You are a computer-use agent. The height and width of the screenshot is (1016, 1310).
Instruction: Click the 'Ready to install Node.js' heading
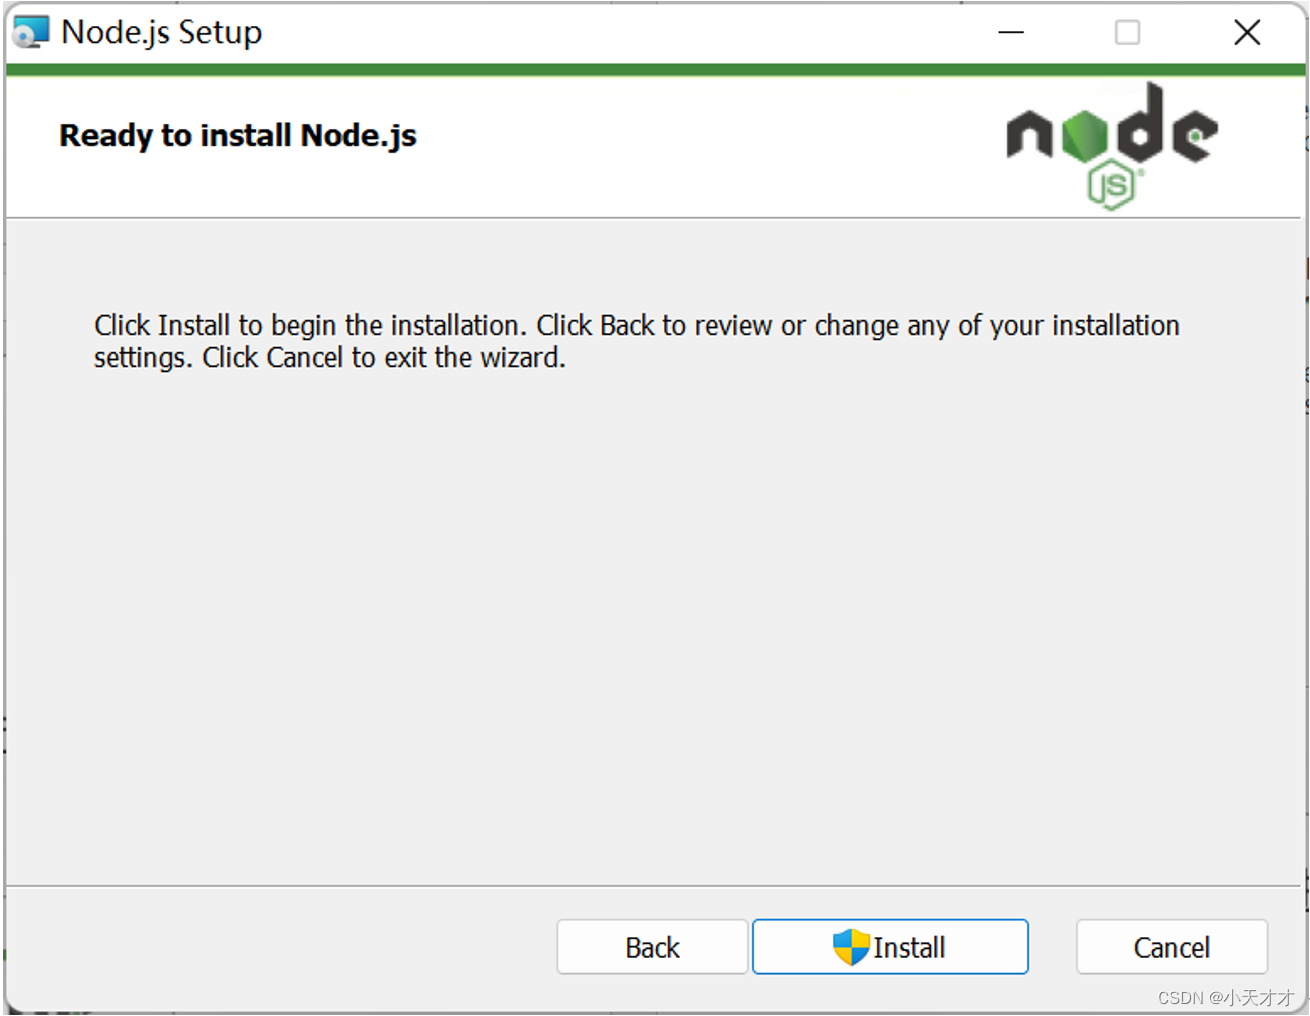[x=238, y=135]
